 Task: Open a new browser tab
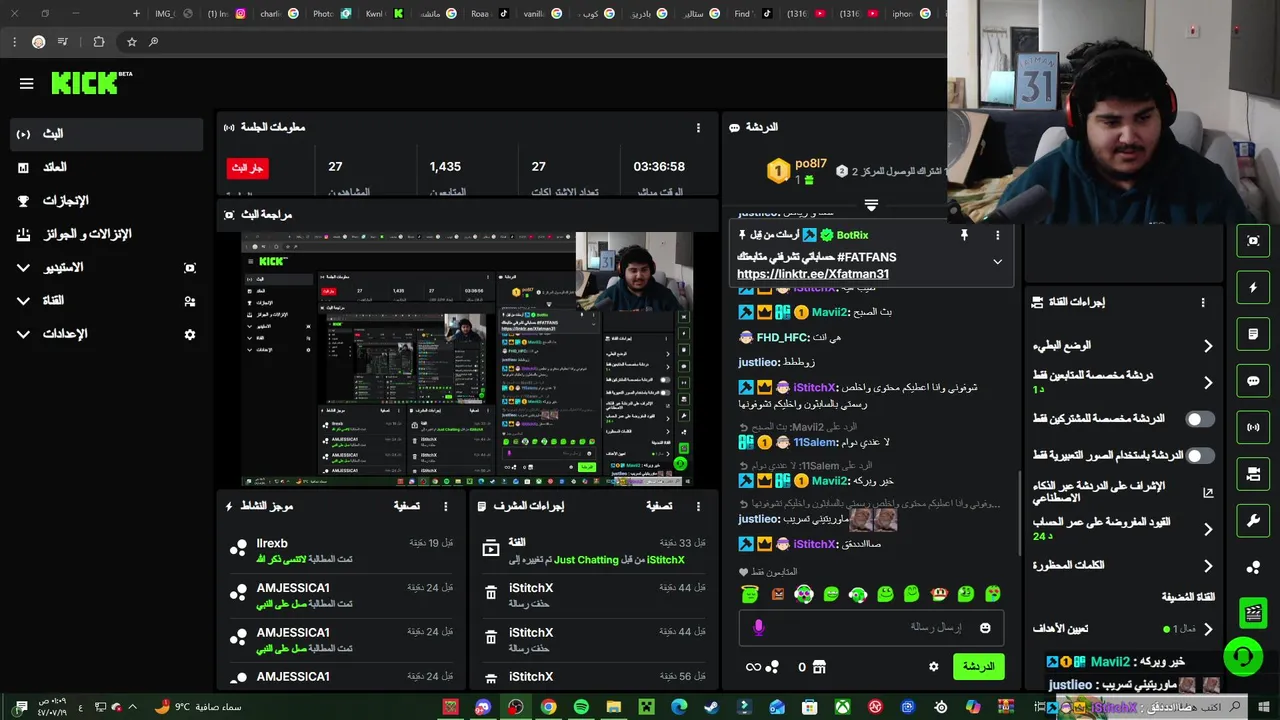(136, 13)
